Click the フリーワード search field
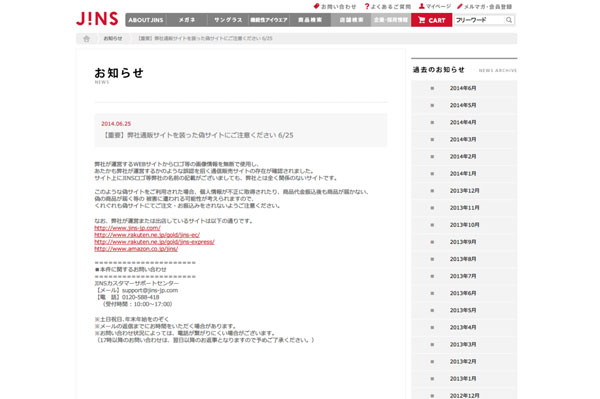Screen dimensions: 600x399 tap(479, 20)
